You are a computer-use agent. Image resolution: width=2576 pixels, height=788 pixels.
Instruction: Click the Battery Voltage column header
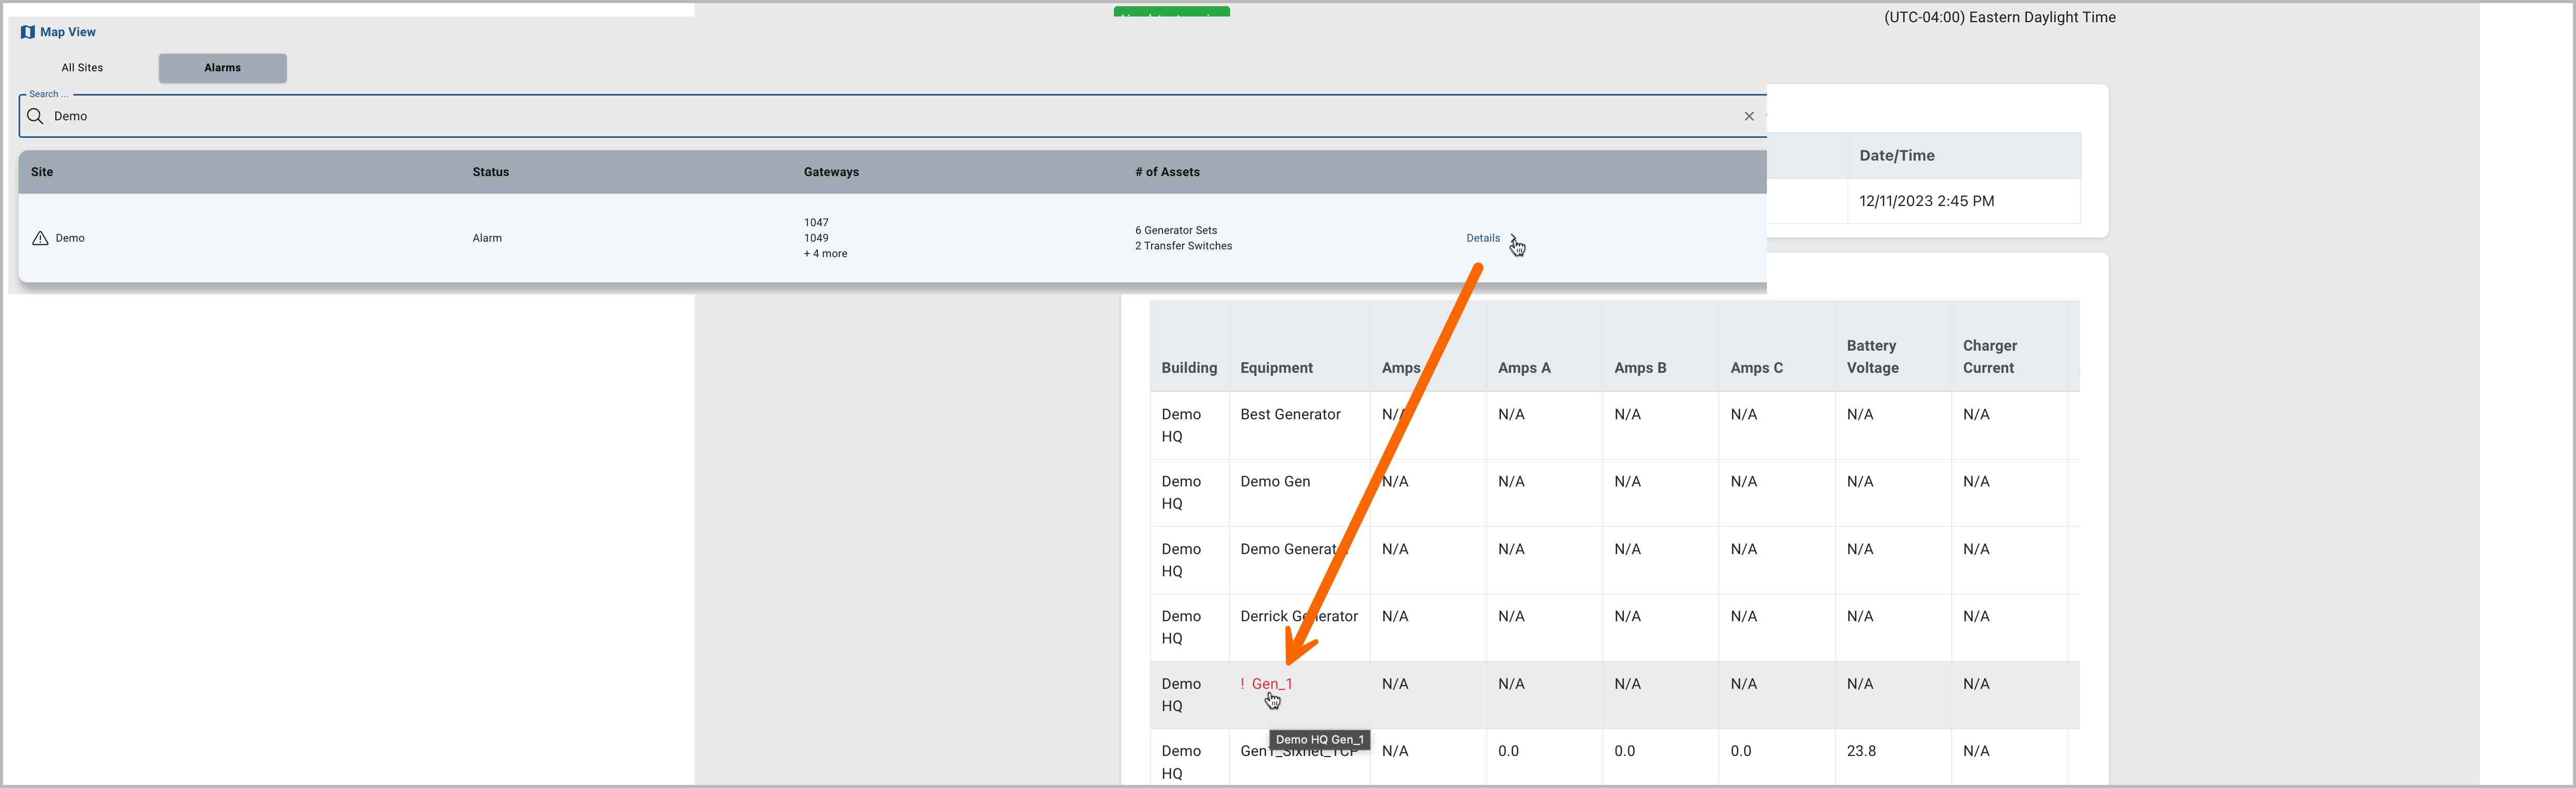pos(1872,356)
